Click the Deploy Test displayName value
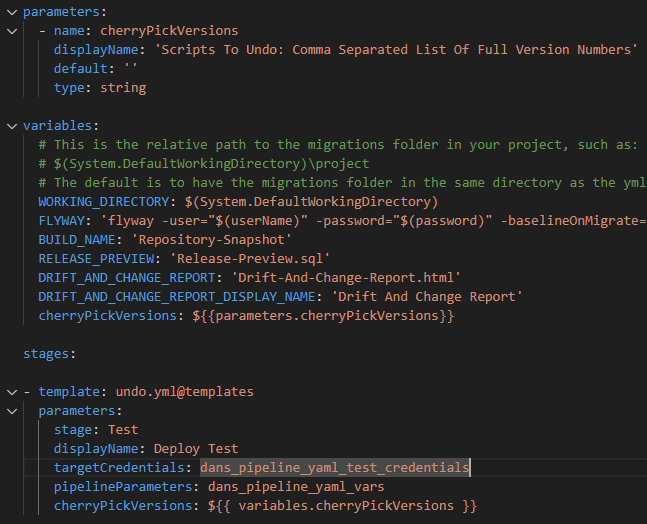Image resolution: width=647 pixels, height=524 pixels. [x=196, y=448]
